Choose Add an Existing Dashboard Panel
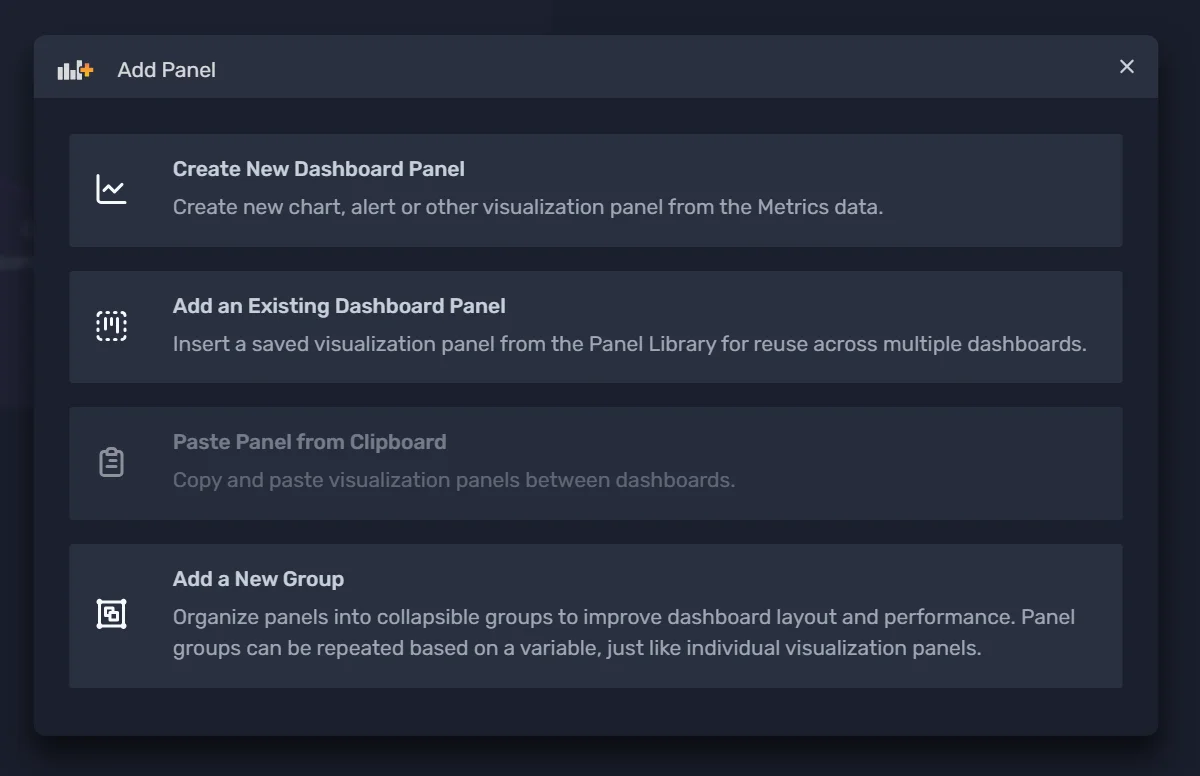This screenshot has width=1200, height=776. [596, 326]
